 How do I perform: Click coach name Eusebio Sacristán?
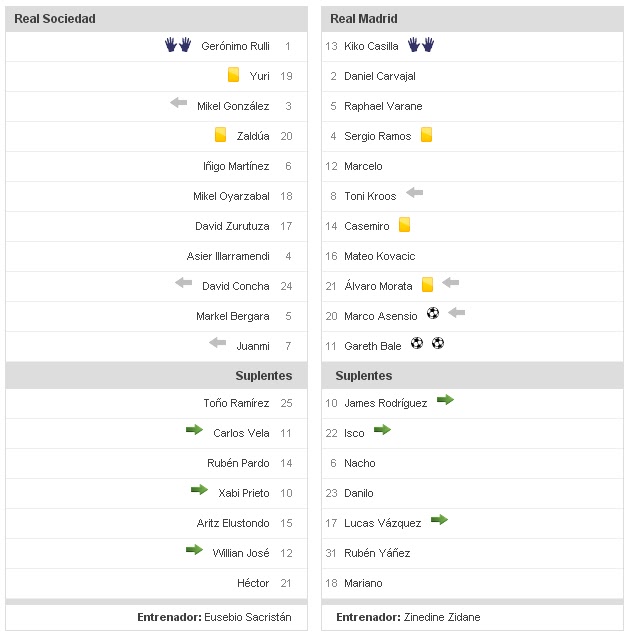(x=247, y=617)
